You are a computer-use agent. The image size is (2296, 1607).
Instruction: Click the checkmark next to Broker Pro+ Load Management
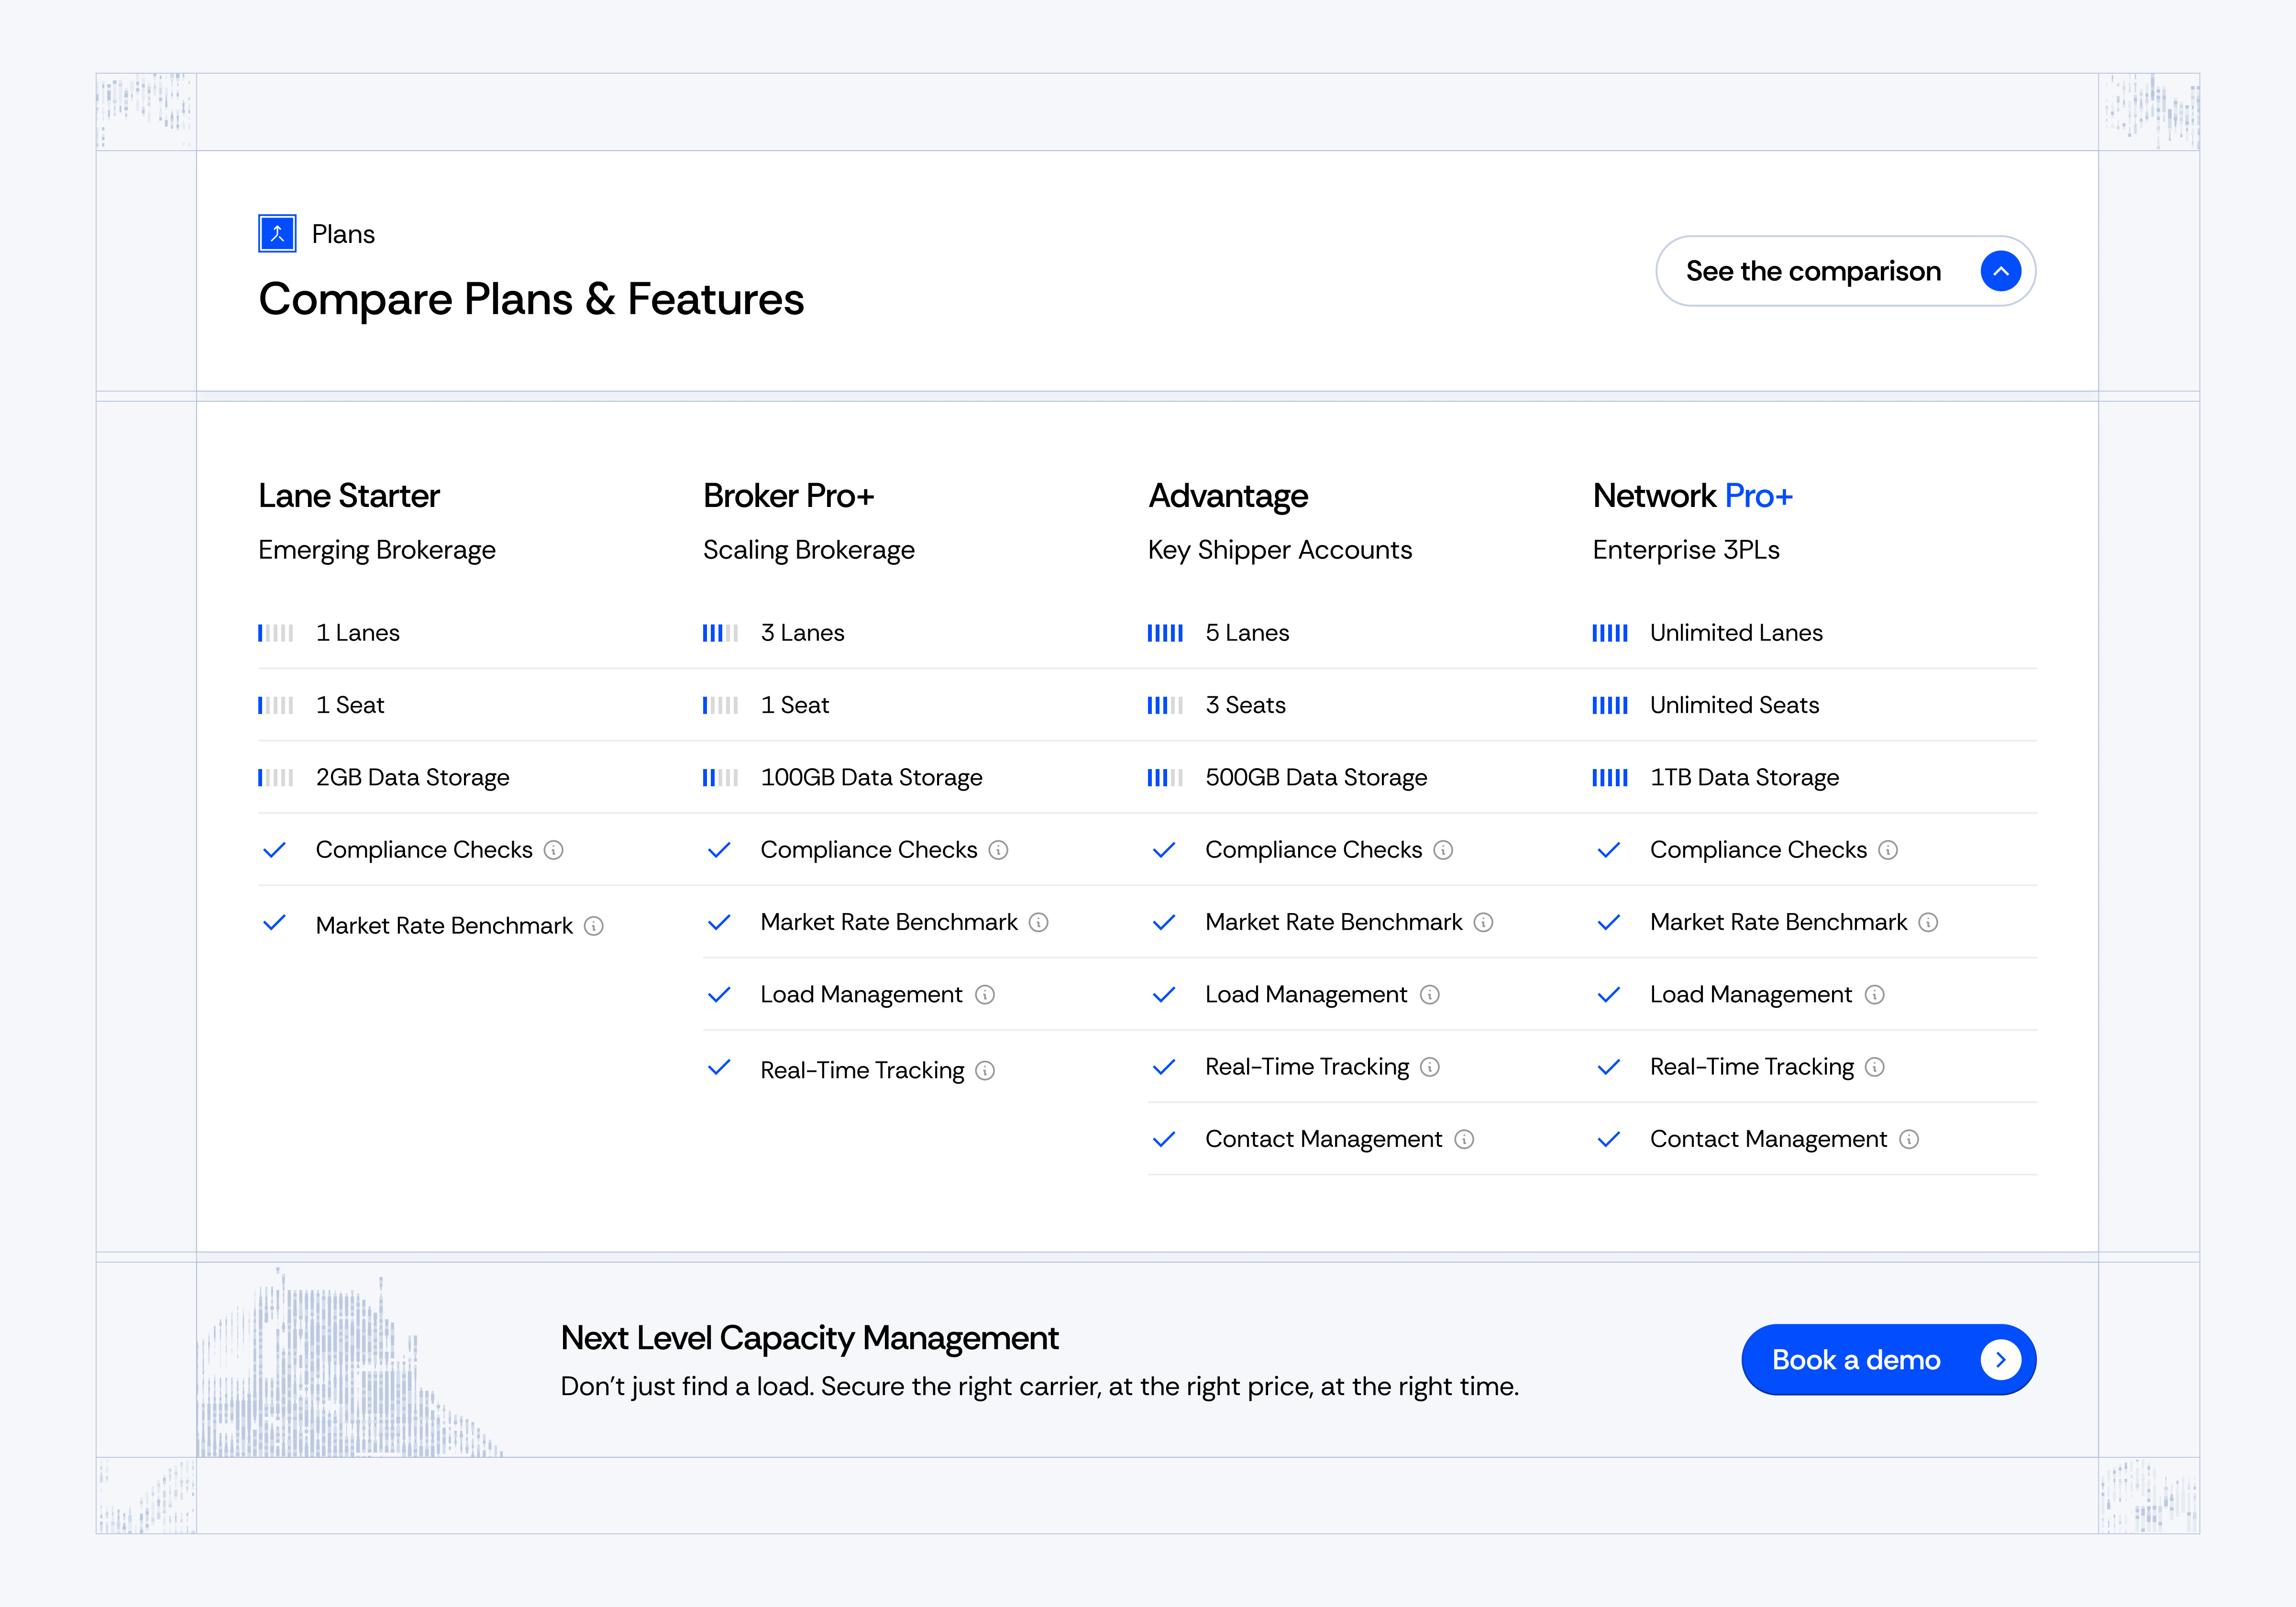pyautogui.click(x=719, y=995)
